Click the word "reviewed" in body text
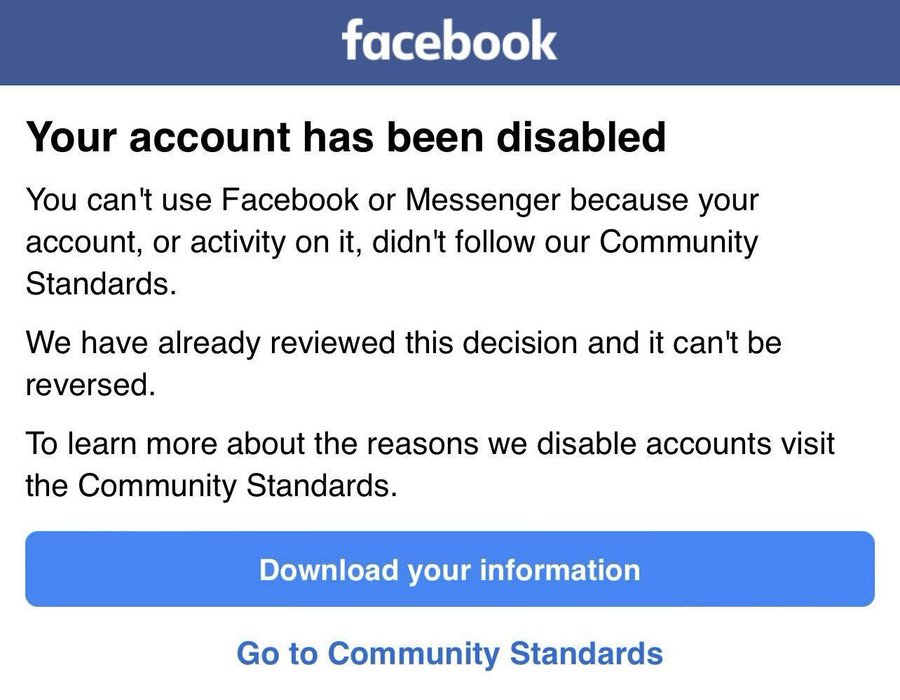 pos(332,343)
